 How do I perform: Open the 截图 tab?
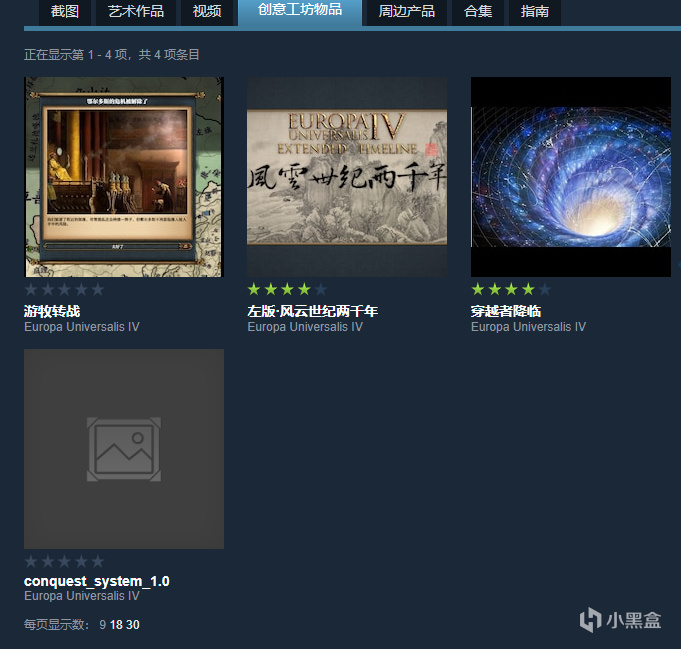(x=65, y=12)
